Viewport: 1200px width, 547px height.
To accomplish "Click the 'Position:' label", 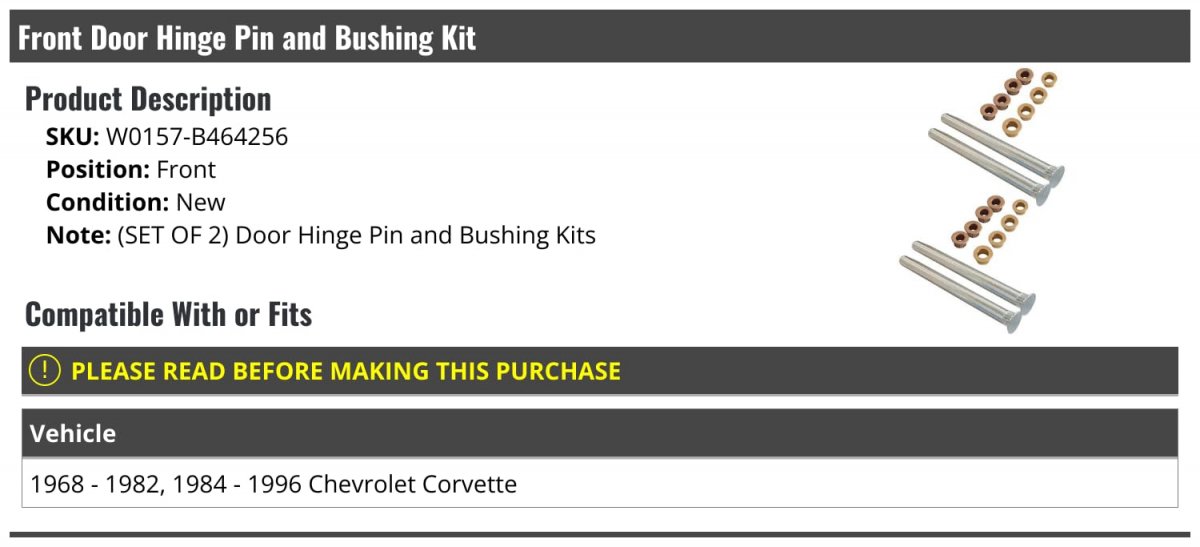I will point(98,169).
